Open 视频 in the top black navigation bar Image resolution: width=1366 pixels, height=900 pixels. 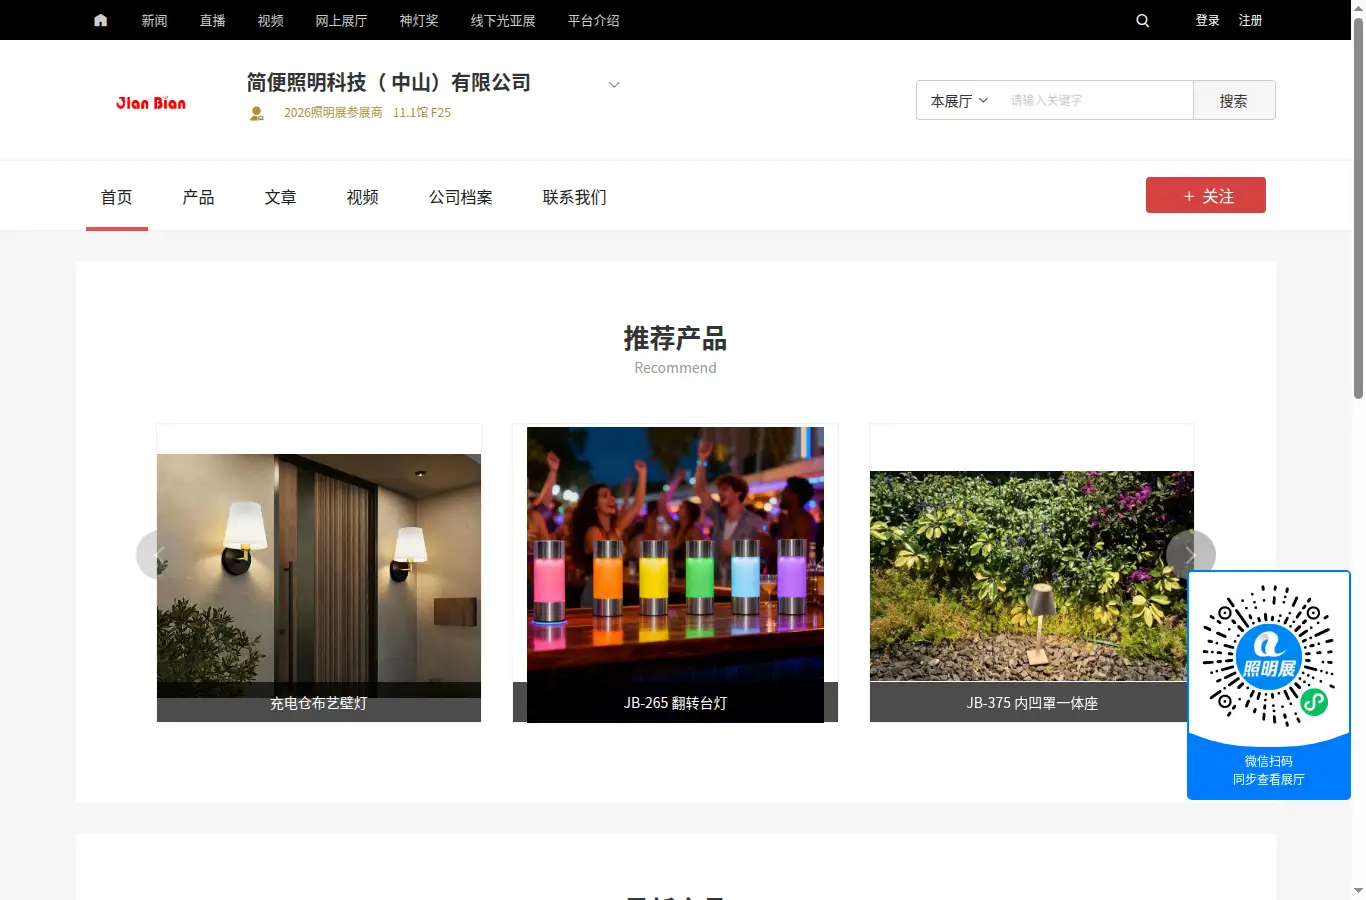click(270, 20)
